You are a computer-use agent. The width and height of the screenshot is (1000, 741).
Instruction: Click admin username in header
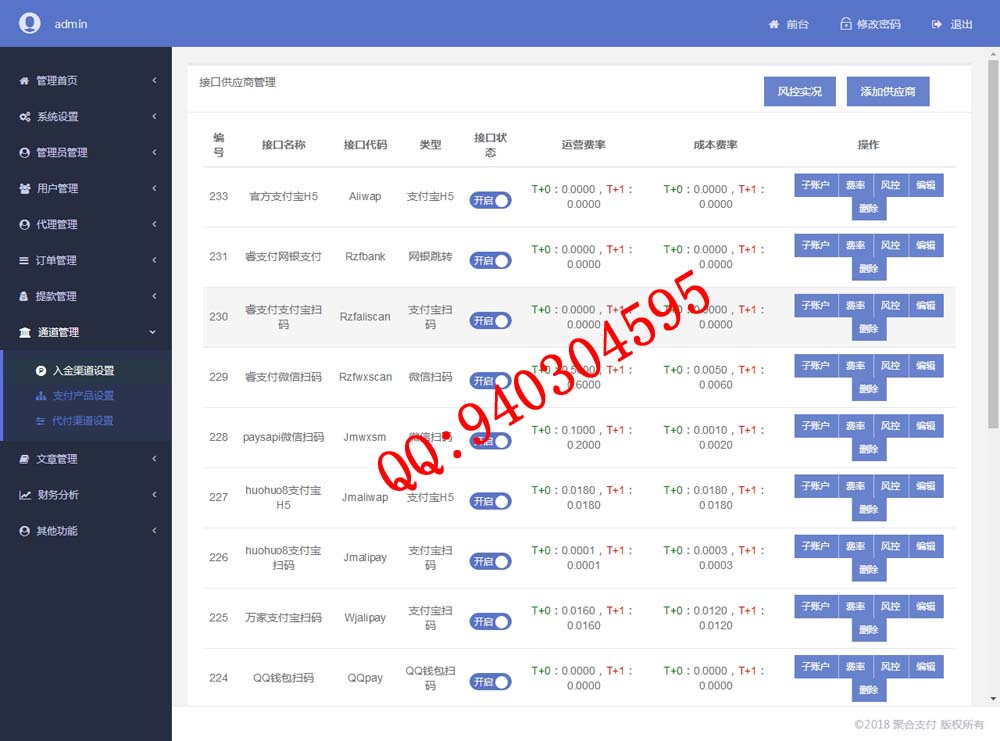pyautogui.click(x=71, y=24)
